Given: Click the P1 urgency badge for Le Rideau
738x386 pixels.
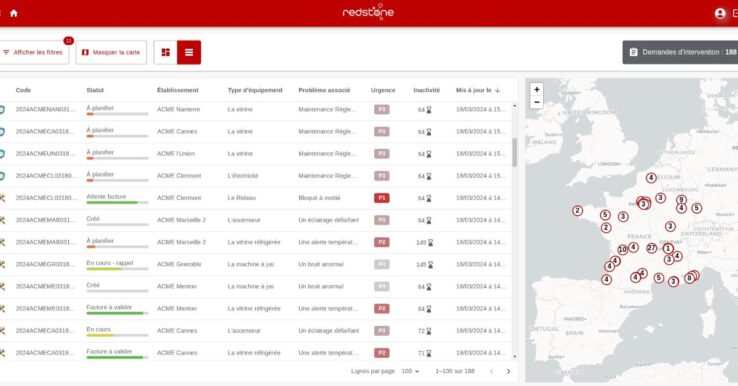Looking at the screenshot, I should pos(382,198).
